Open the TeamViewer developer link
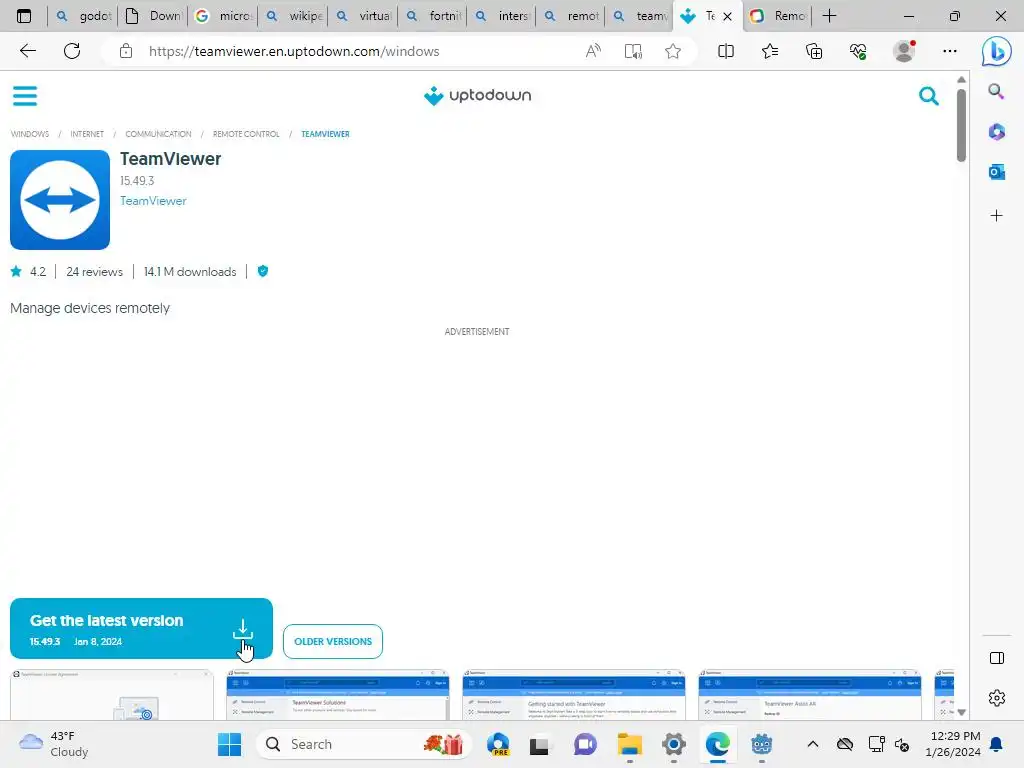This screenshot has height=768, width=1024. (x=153, y=201)
